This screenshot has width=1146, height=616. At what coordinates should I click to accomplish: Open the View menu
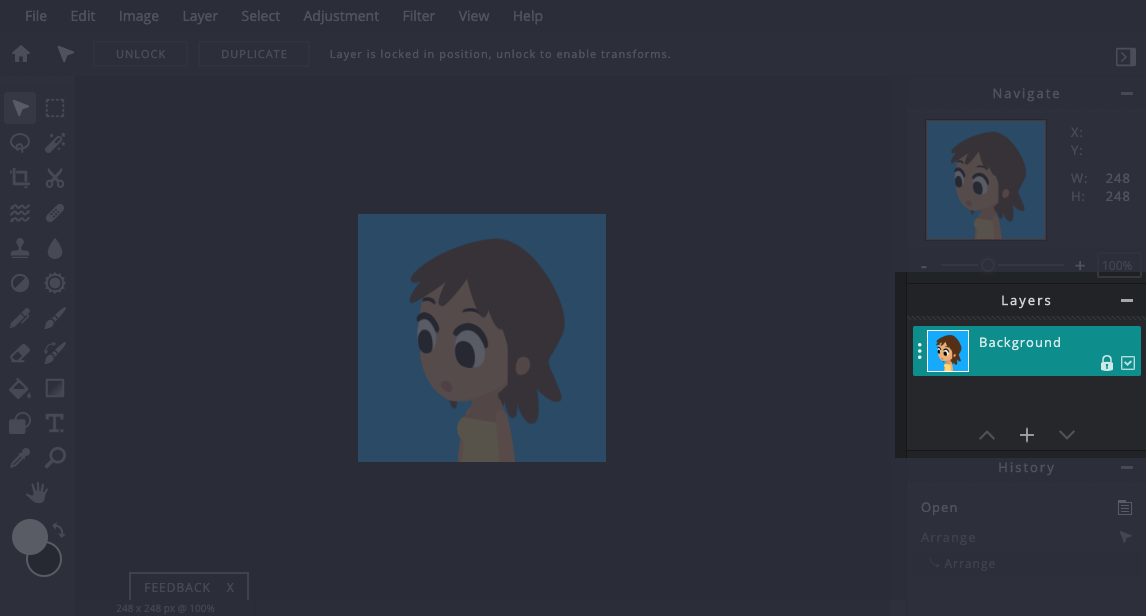coord(474,16)
